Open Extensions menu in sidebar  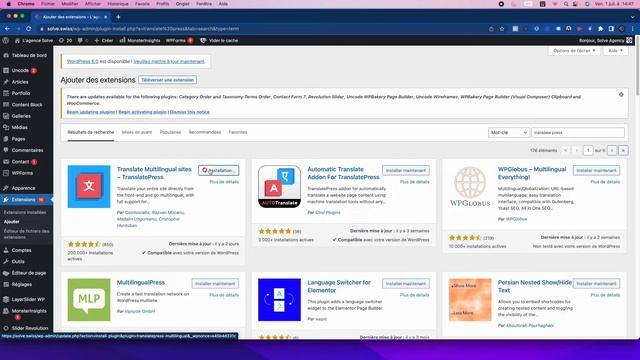[x=23, y=200]
